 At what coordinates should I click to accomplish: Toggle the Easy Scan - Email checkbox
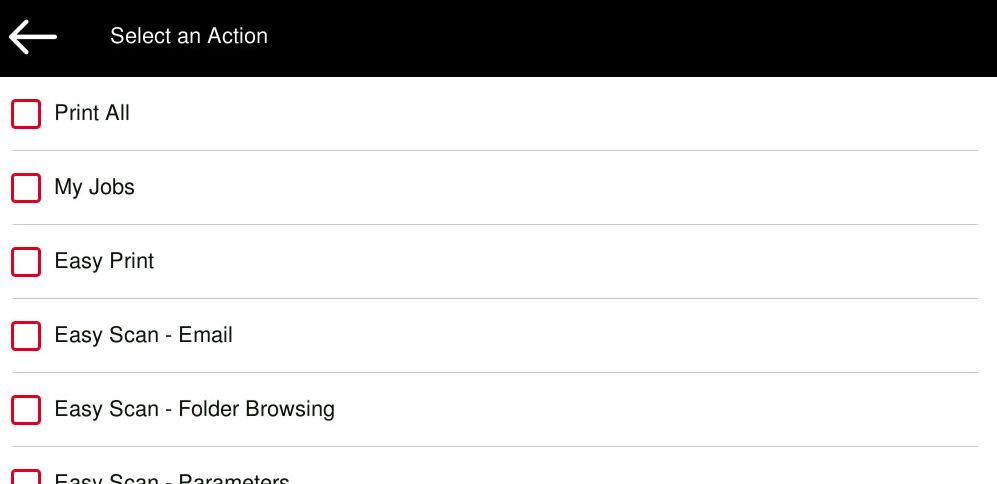26,336
